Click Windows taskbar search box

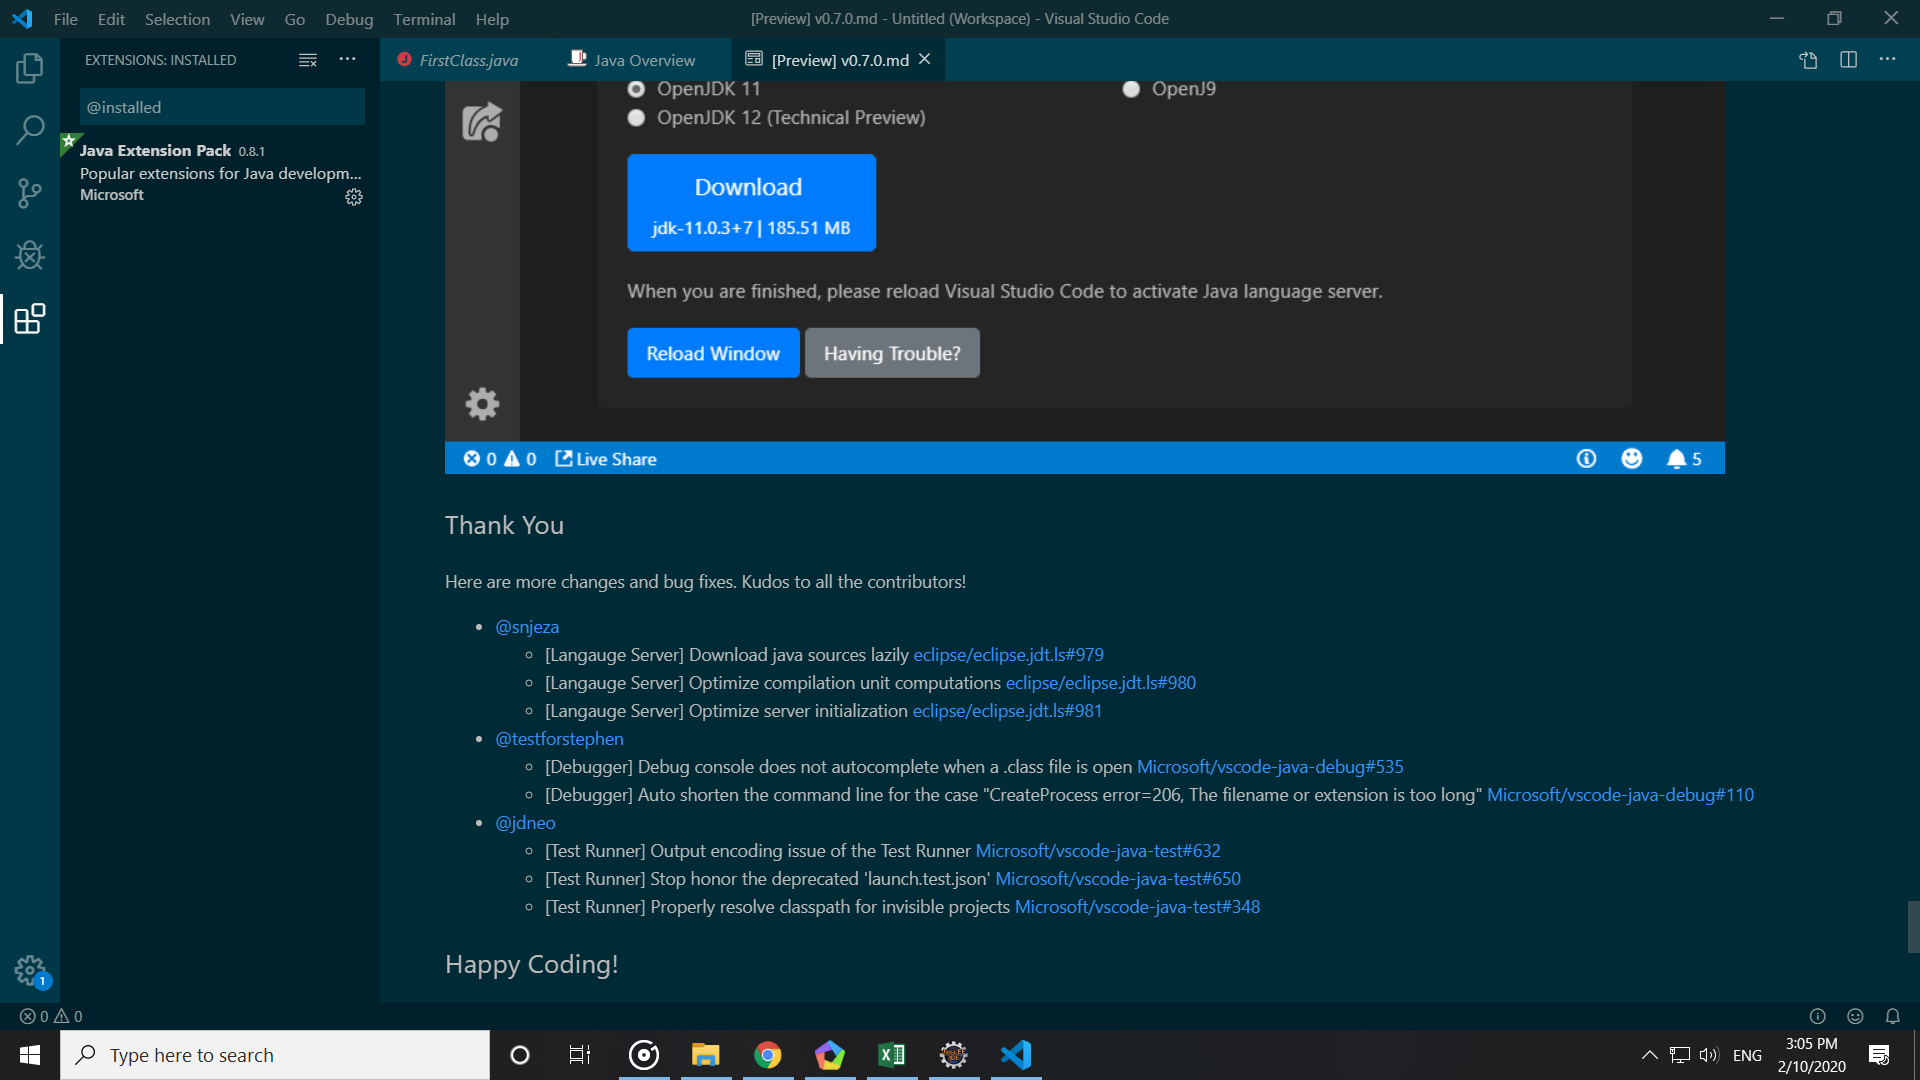[x=275, y=1055]
